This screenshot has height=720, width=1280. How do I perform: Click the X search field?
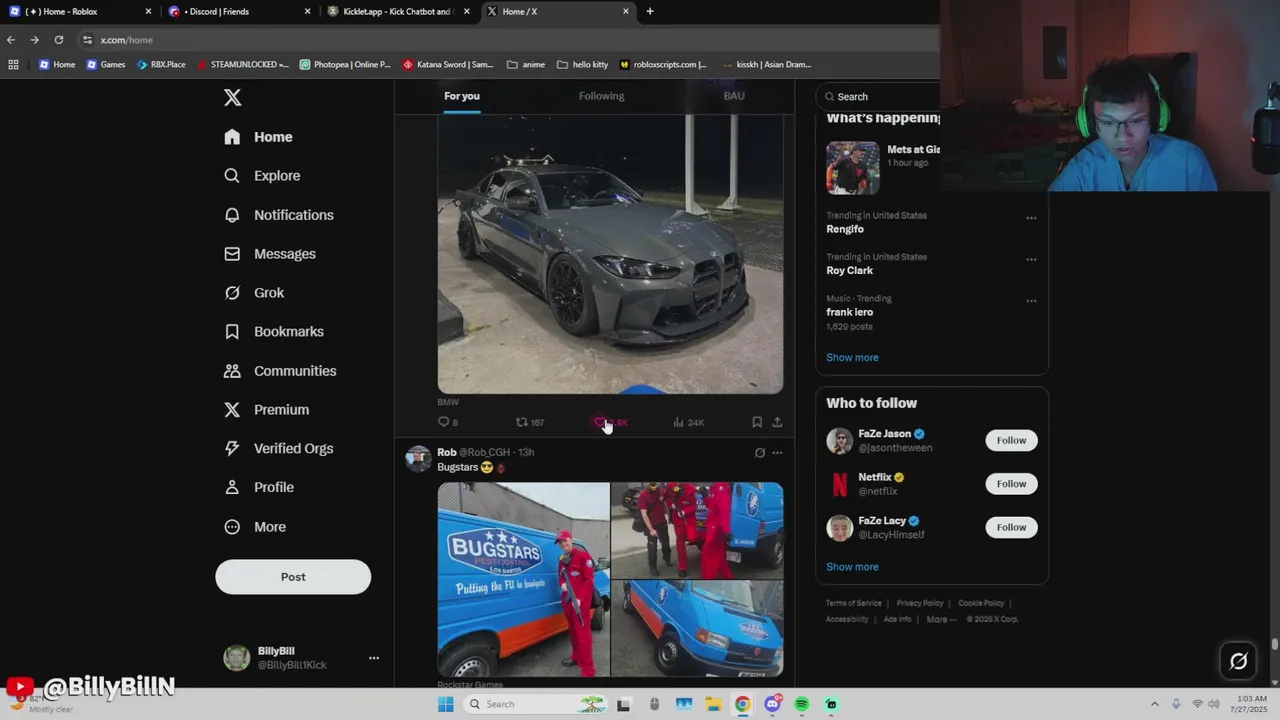point(880,96)
